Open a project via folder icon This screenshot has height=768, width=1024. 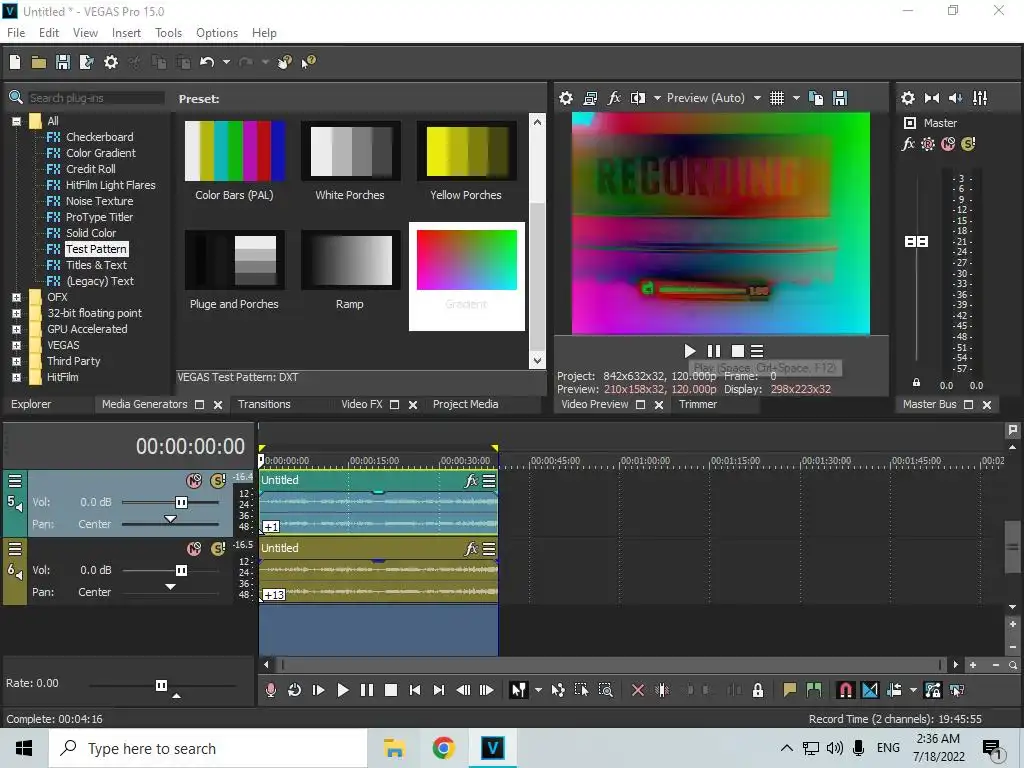[39, 62]
